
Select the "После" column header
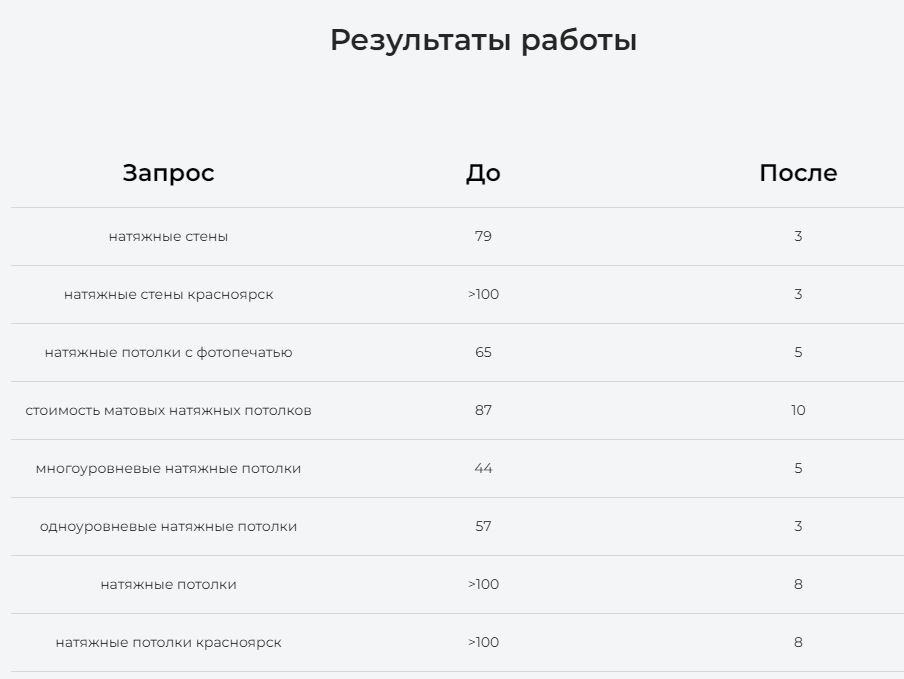797,173
